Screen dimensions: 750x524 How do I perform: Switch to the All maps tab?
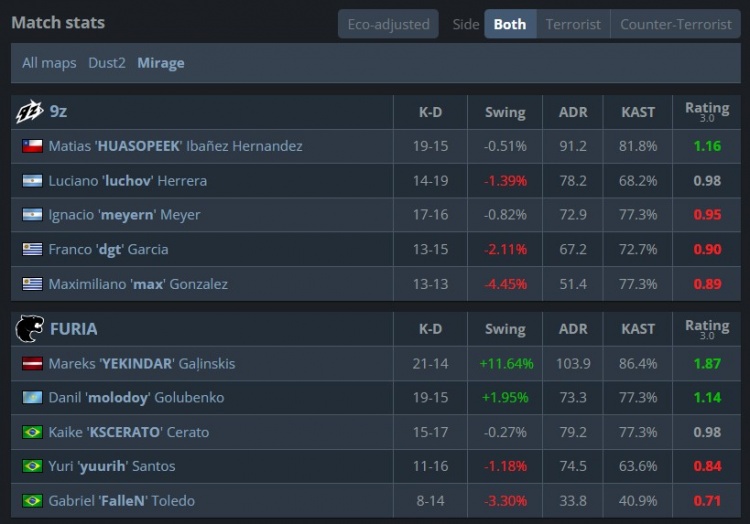click(49, 63)
